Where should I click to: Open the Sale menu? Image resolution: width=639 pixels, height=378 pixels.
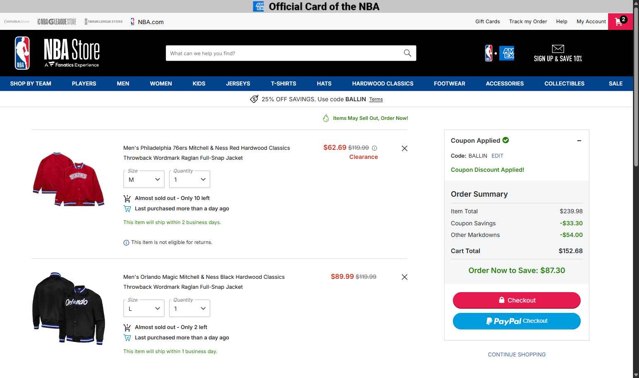coord(615,84)
